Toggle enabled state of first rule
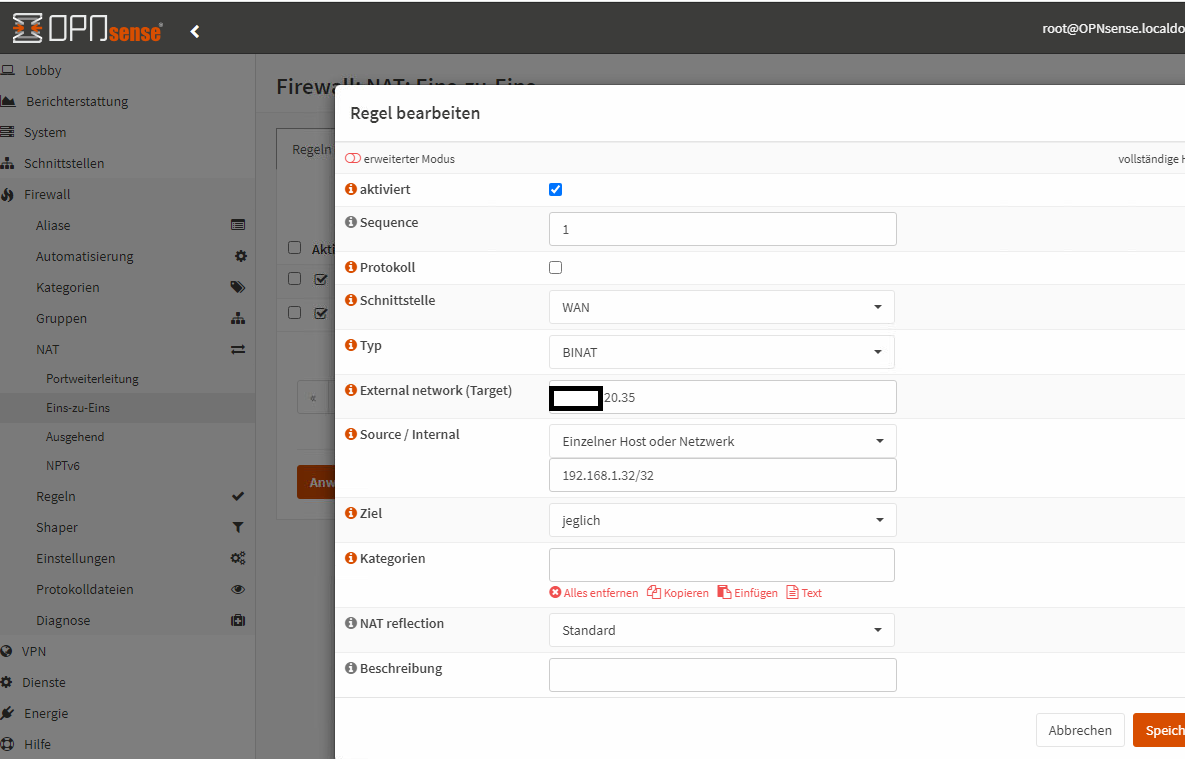 320,280
